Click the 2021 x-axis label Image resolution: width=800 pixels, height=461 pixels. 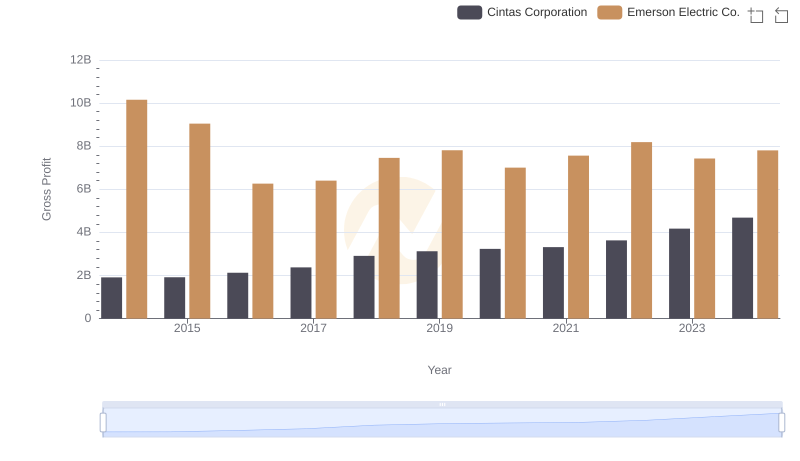click(566, 328)
